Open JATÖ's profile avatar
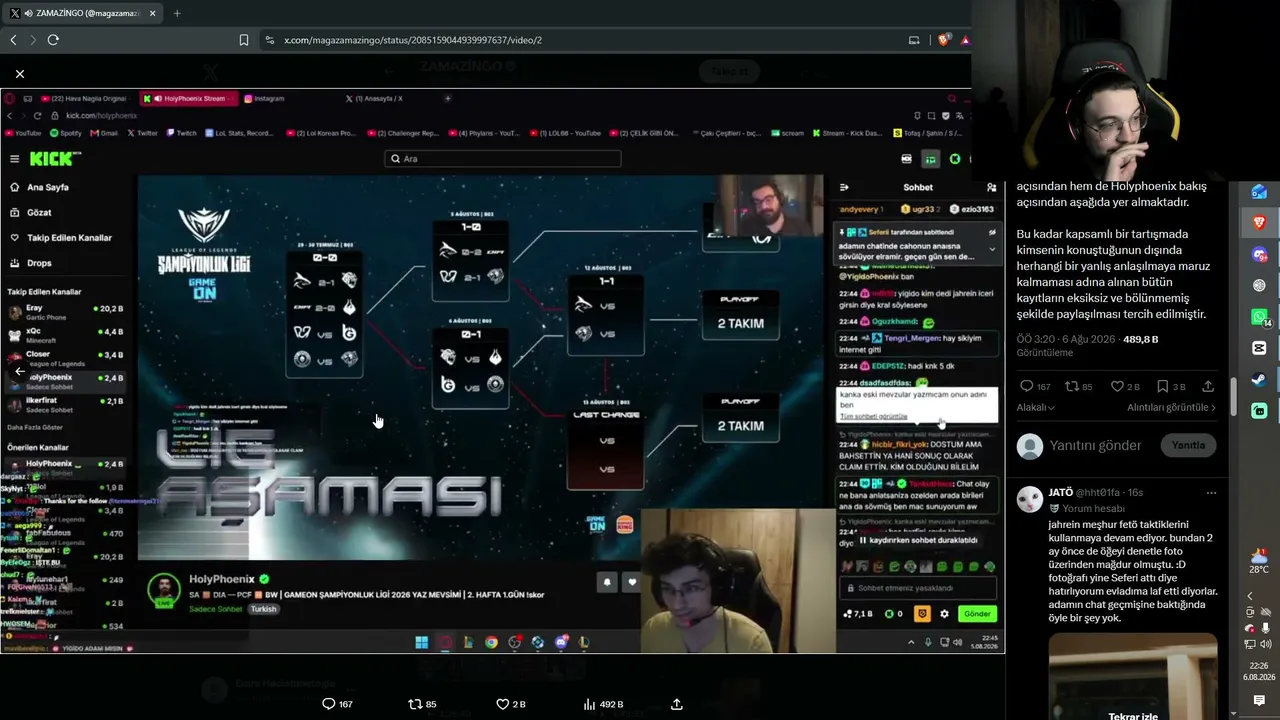This screenshot has height=720, width=1280. [x=1030, y=497]
